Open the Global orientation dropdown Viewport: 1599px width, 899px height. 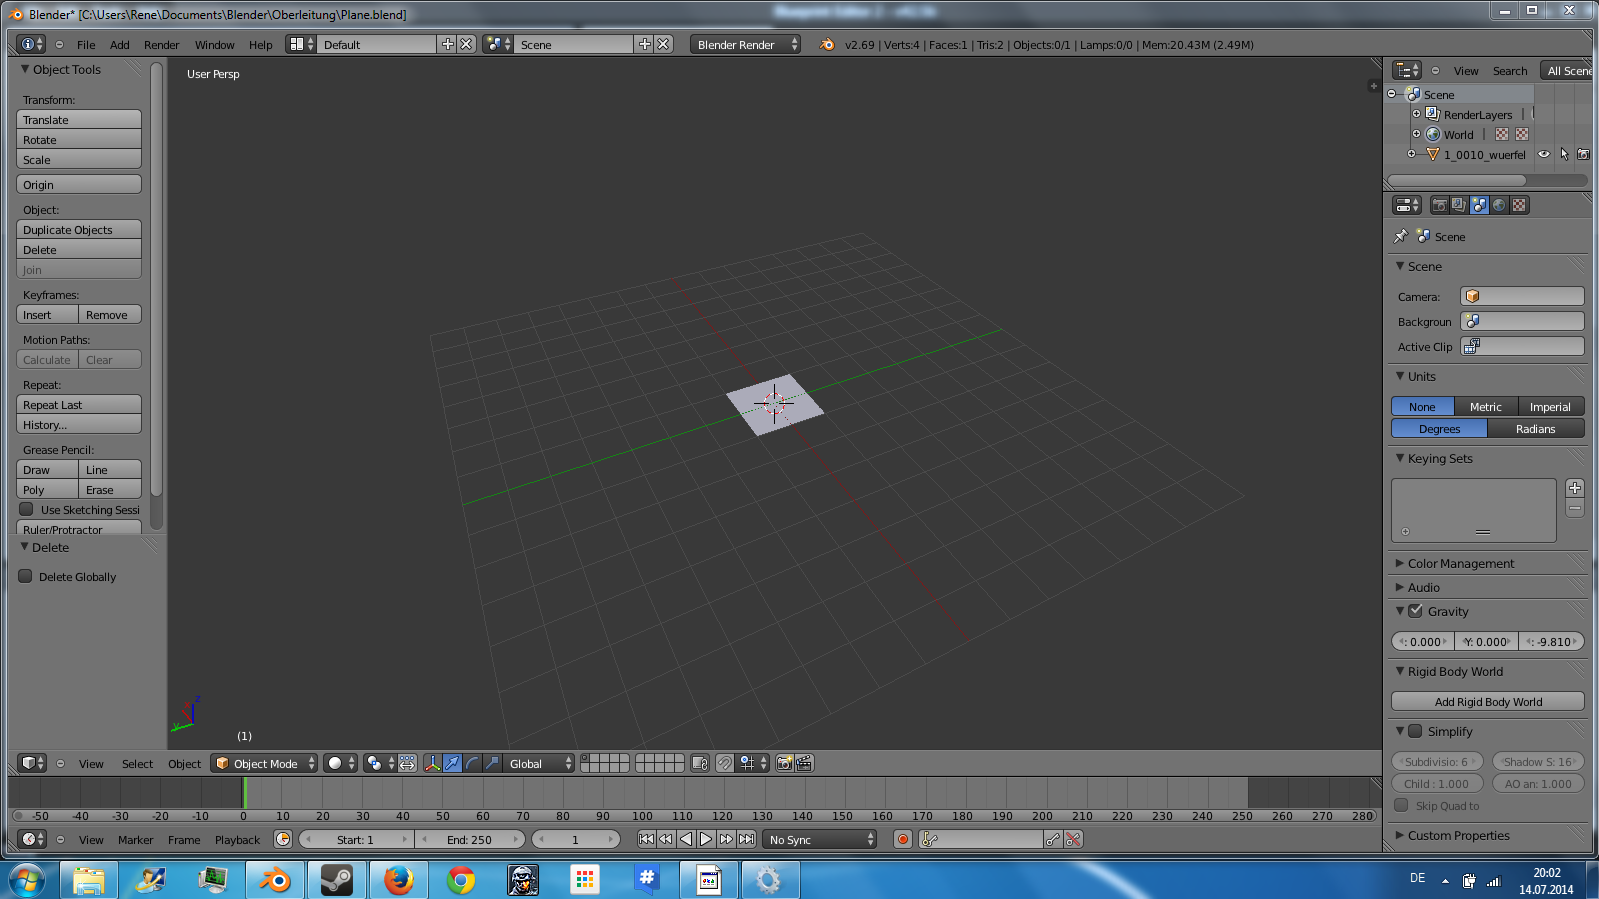[x=539, y=763]
